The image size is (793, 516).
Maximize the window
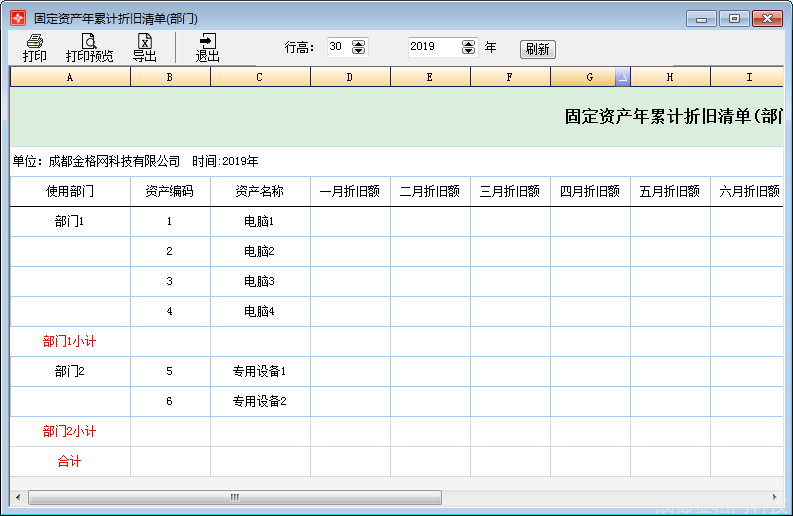[x=735, y=18]
